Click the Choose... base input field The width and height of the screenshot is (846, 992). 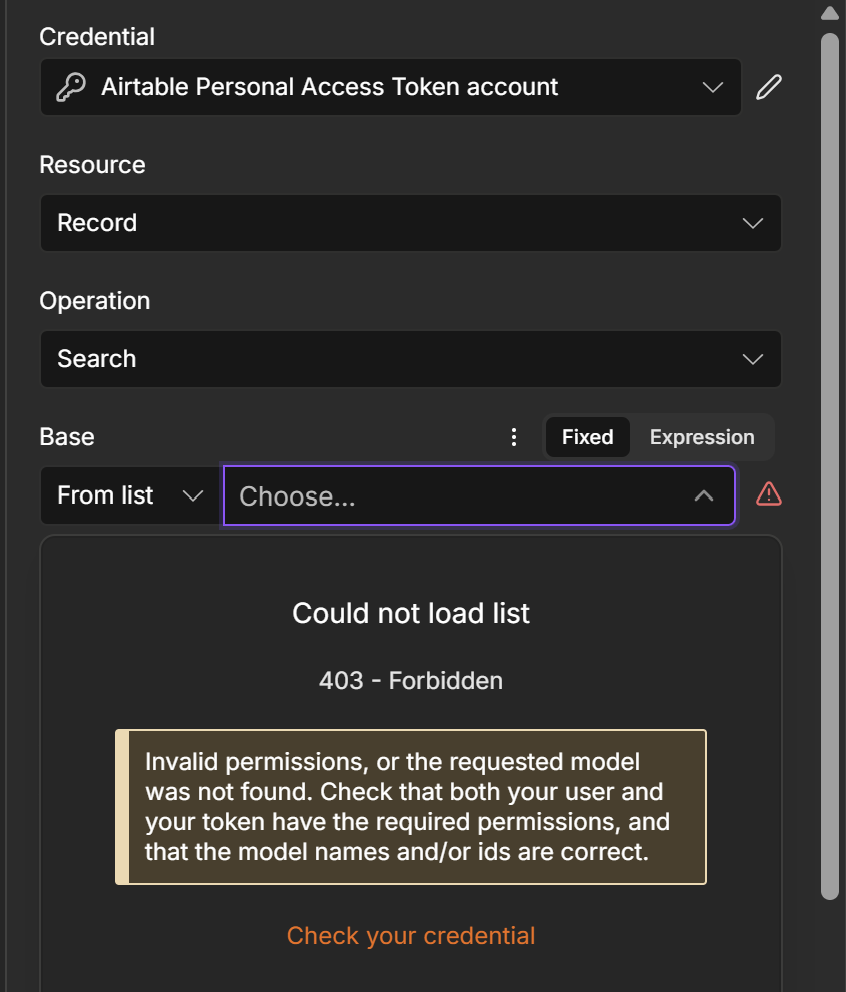pos(479,496)
